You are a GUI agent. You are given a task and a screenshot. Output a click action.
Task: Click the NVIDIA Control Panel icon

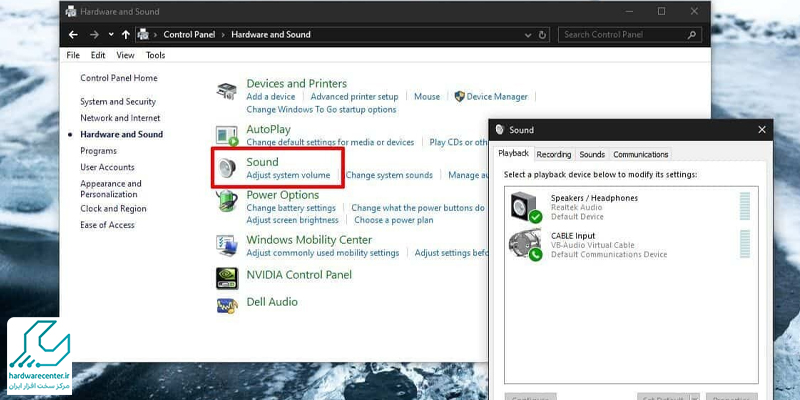tap(227, 278)
